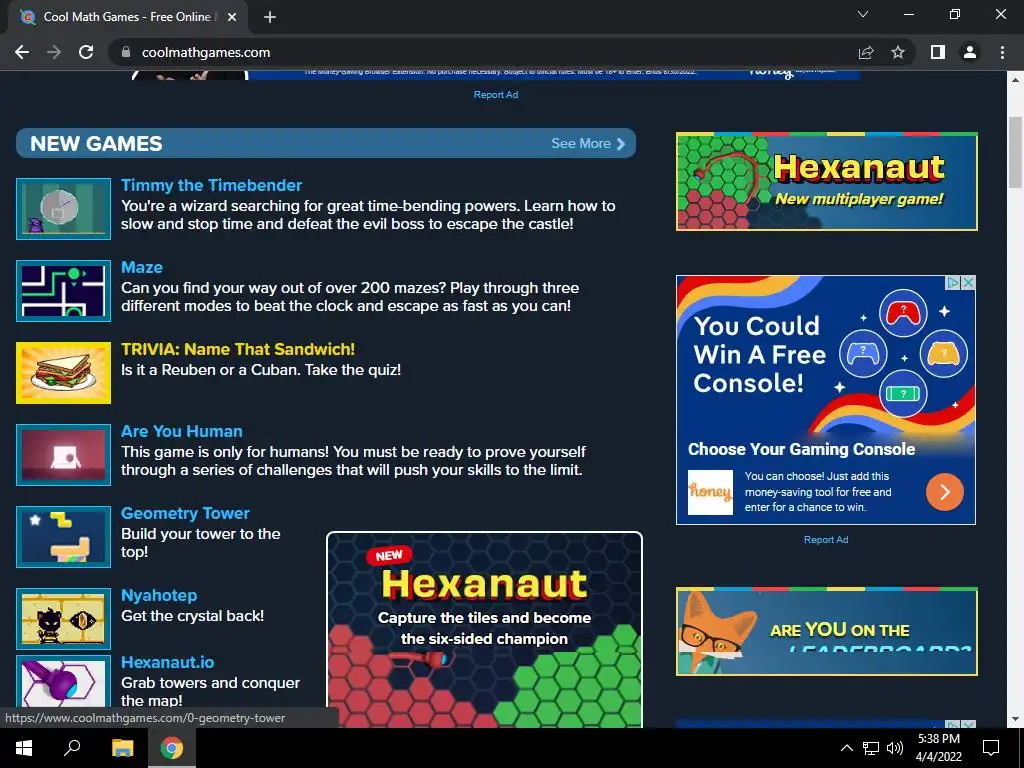Open the Windows notification center
Screen dimensions: 1024x768
(991, 748)
